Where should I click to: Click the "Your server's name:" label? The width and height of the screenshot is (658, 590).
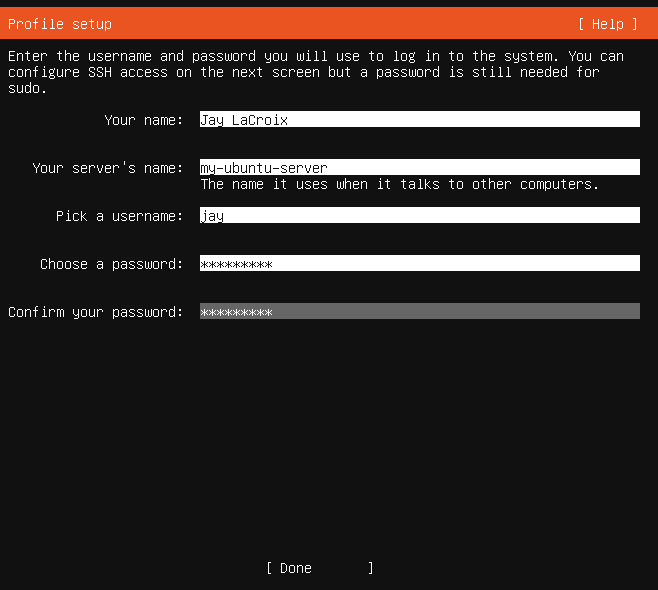108,168
